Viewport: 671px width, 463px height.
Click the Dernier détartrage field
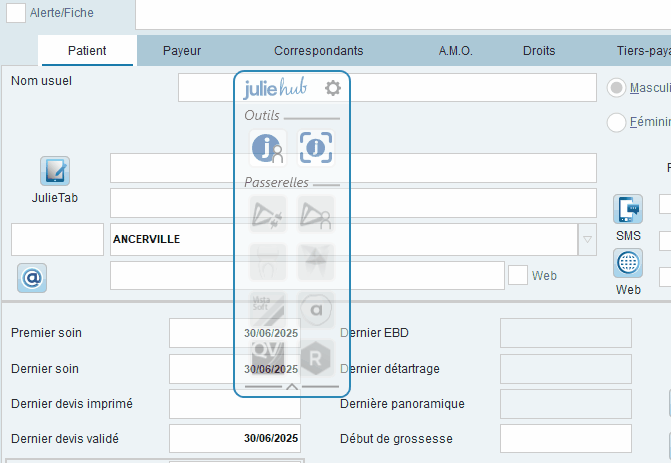click(566, 369)
